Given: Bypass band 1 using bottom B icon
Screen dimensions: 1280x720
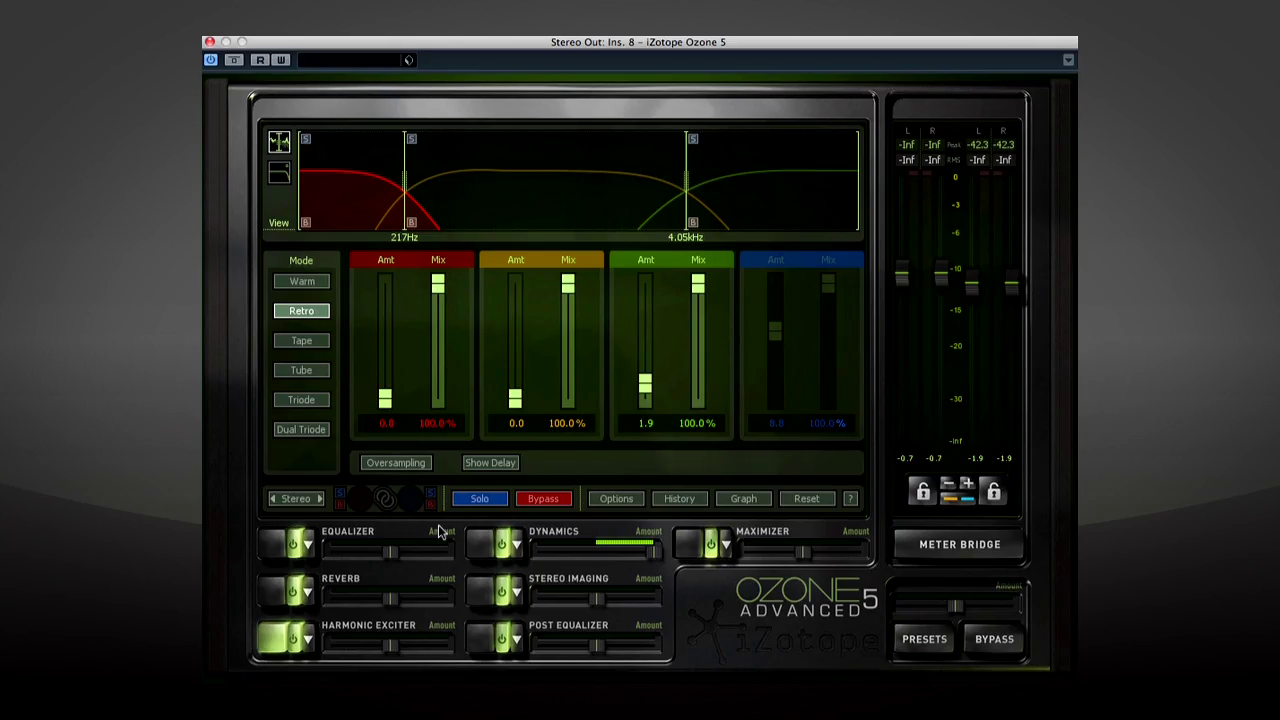Looking at the screenshot, I should (306, 223).
